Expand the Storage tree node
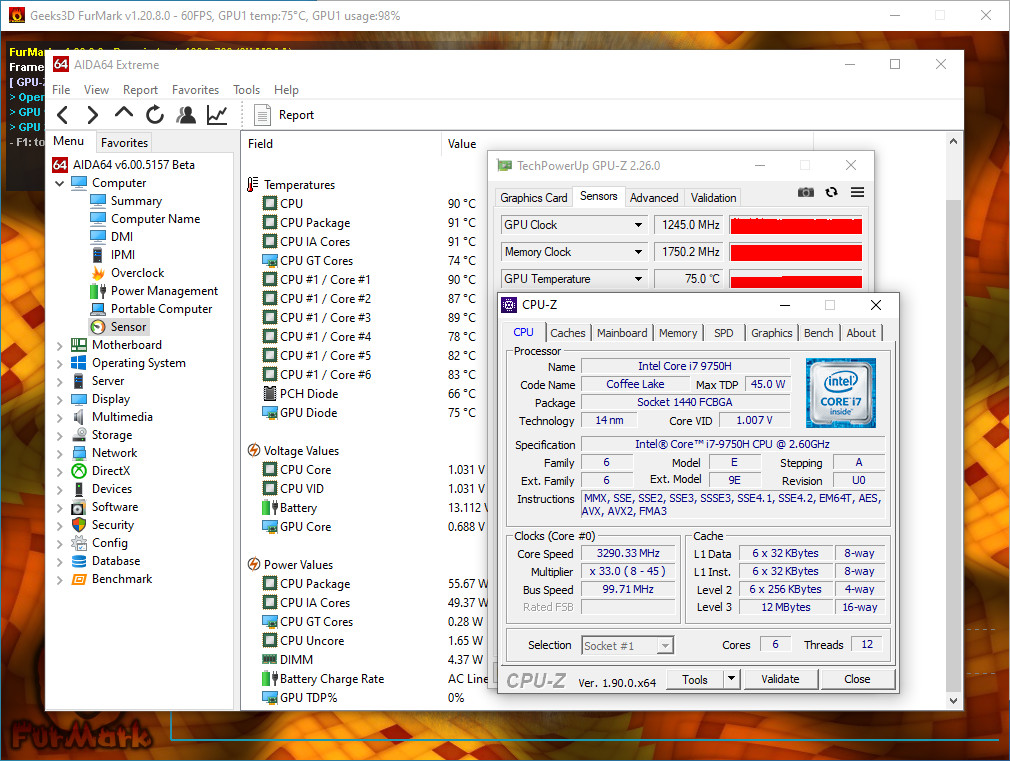Viewport: 1010px width, 761px height. pyautogui.click(x=60, y=436)
